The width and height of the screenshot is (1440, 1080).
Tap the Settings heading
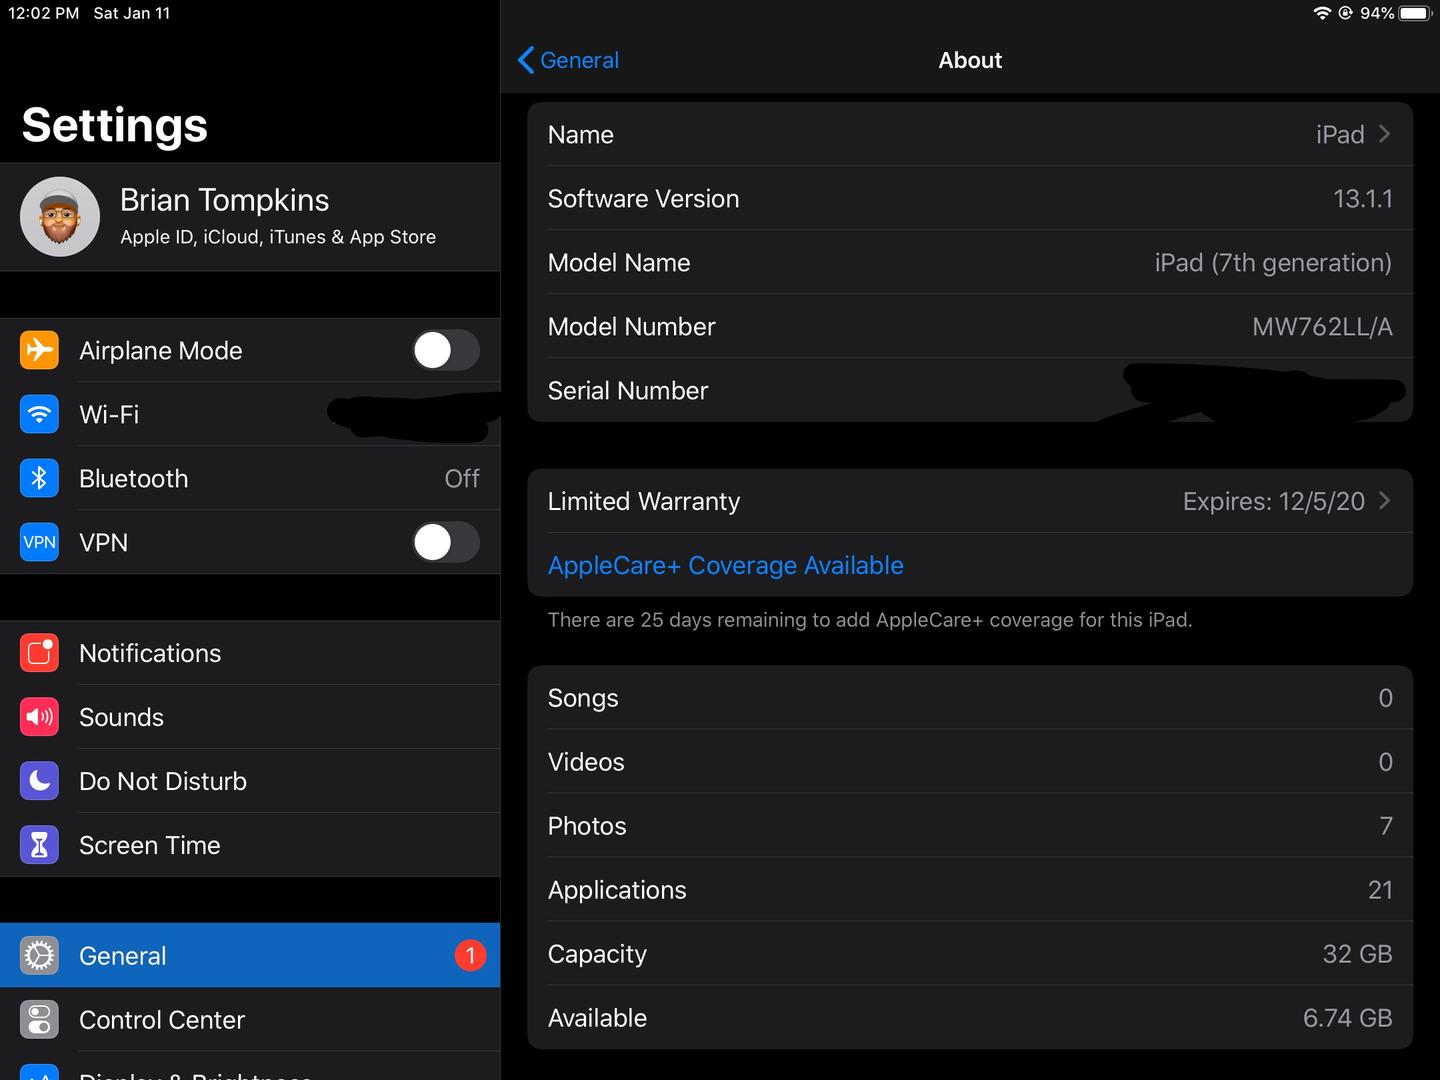115,125
